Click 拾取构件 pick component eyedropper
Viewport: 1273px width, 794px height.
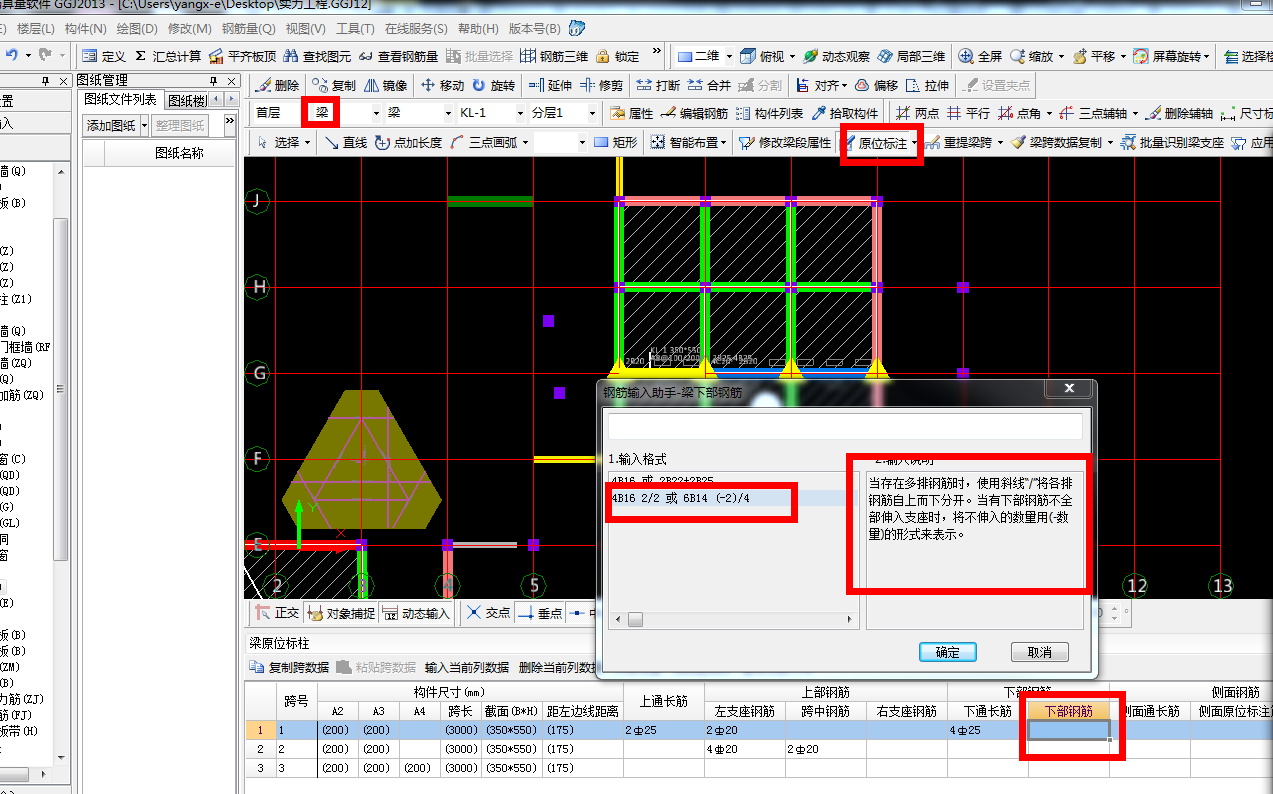tap(845, 113)
